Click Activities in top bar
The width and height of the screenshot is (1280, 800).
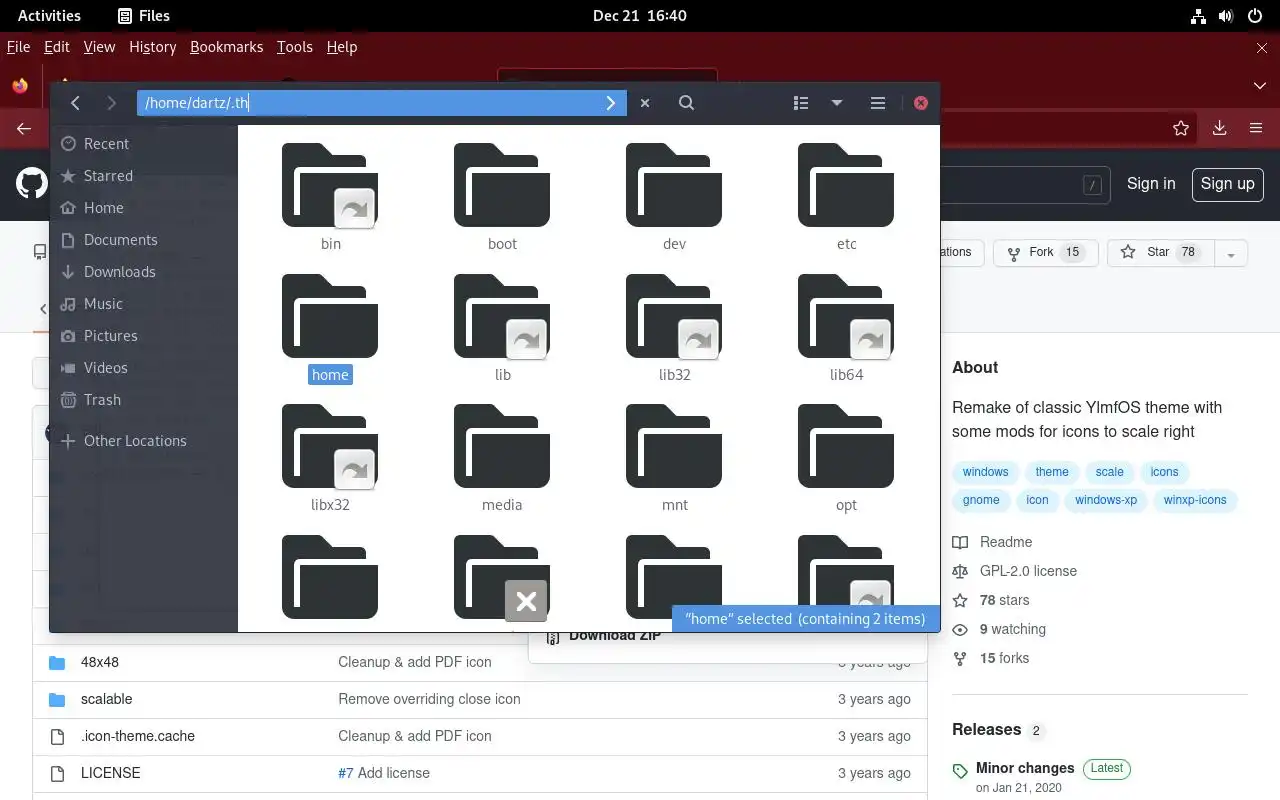coord(49,15)
